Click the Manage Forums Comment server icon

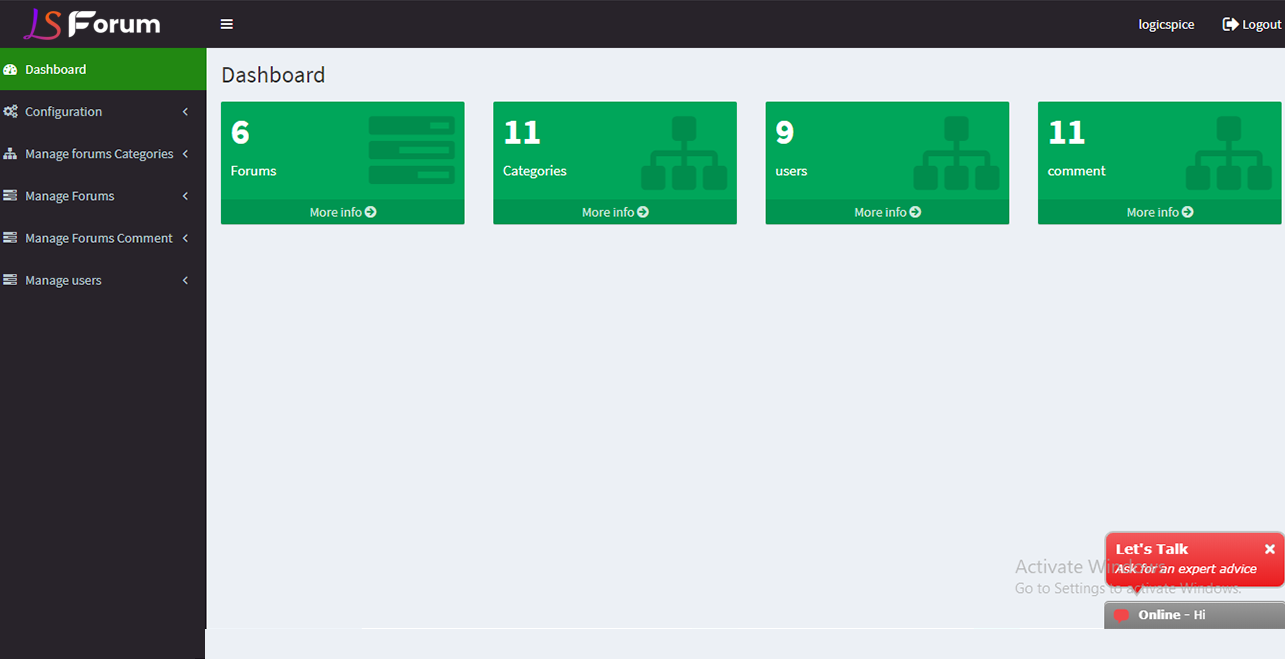[10, 237]
